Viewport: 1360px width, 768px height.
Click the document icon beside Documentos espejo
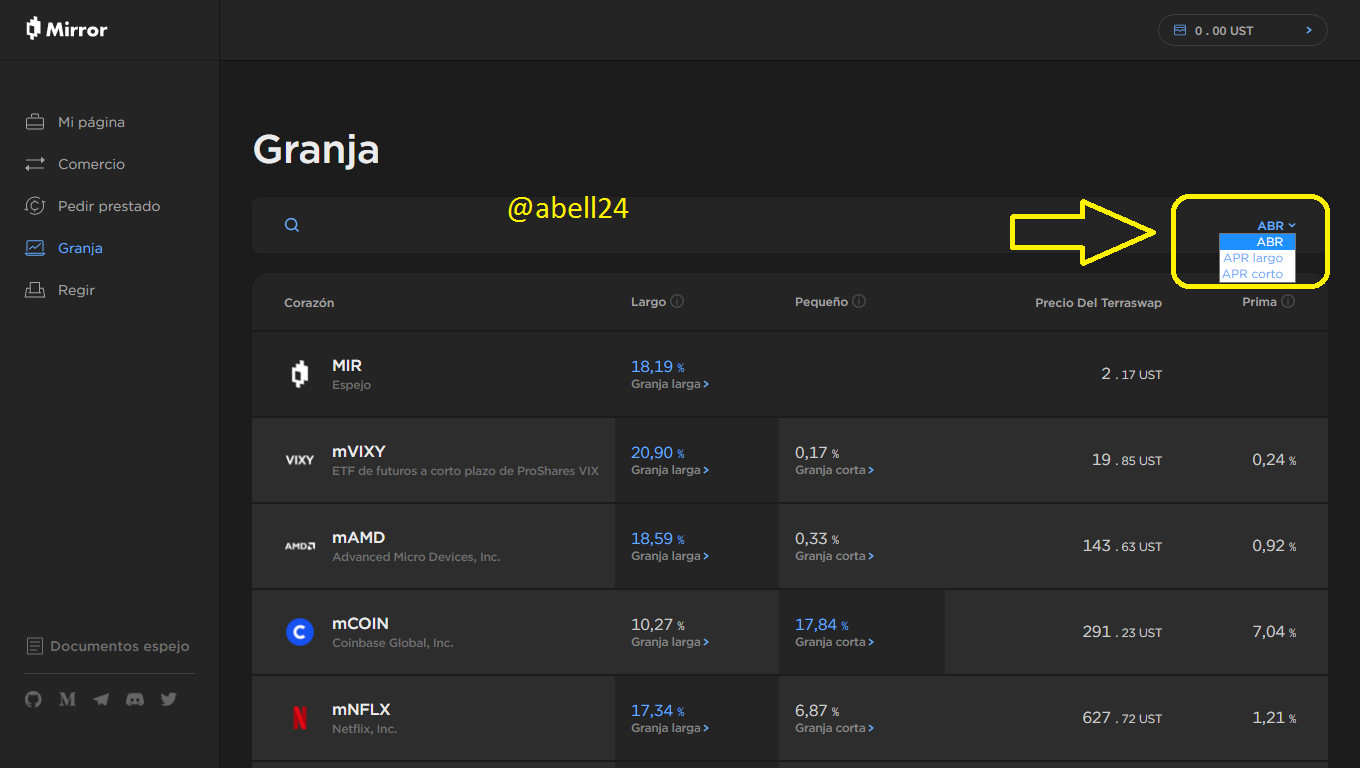coord(35,646)
